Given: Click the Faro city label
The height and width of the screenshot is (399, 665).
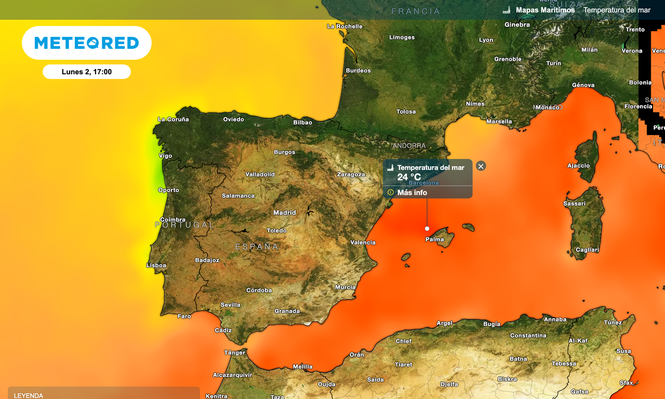Looking at the screenshot, I should [184, 316].
